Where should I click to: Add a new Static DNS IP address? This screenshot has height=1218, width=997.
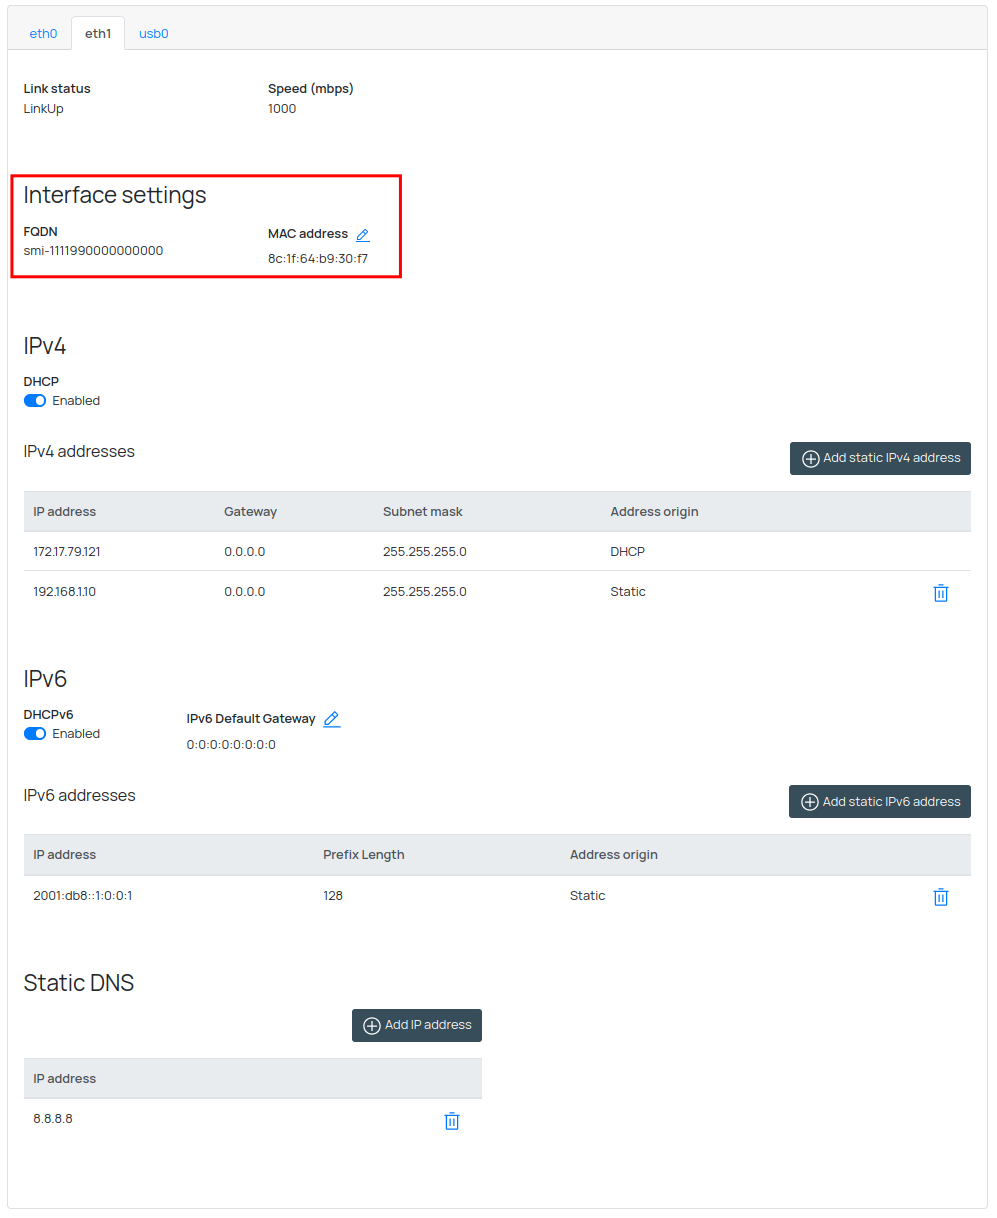tap(417, 1025)
